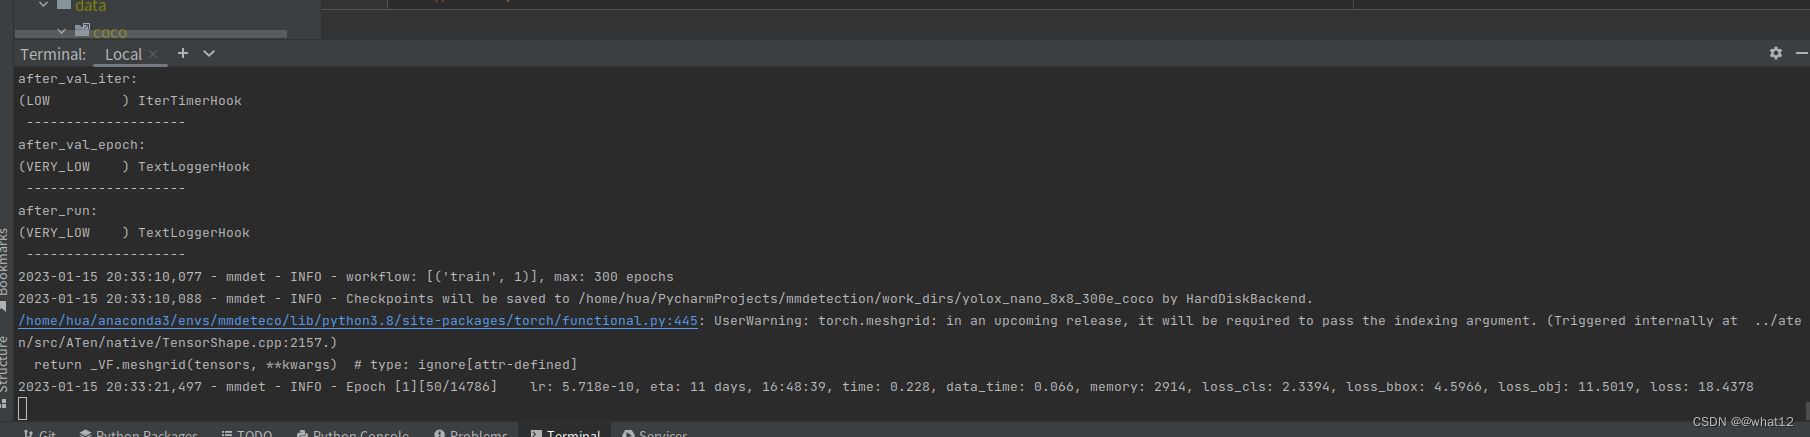Click the 'n/src/ATen/native/TensorShape.cpp:2157.)' line

[178, 343]
